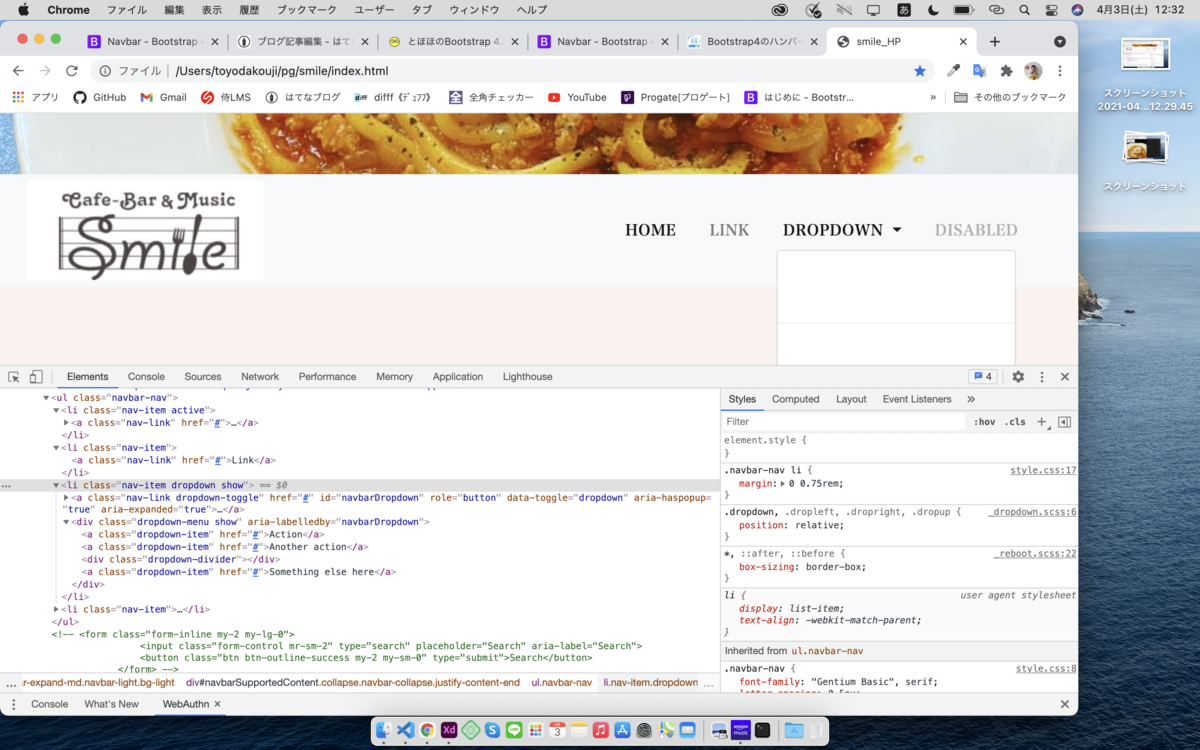Open the style.css:17 source link

pyautogui.click(x=1043, y=470)
